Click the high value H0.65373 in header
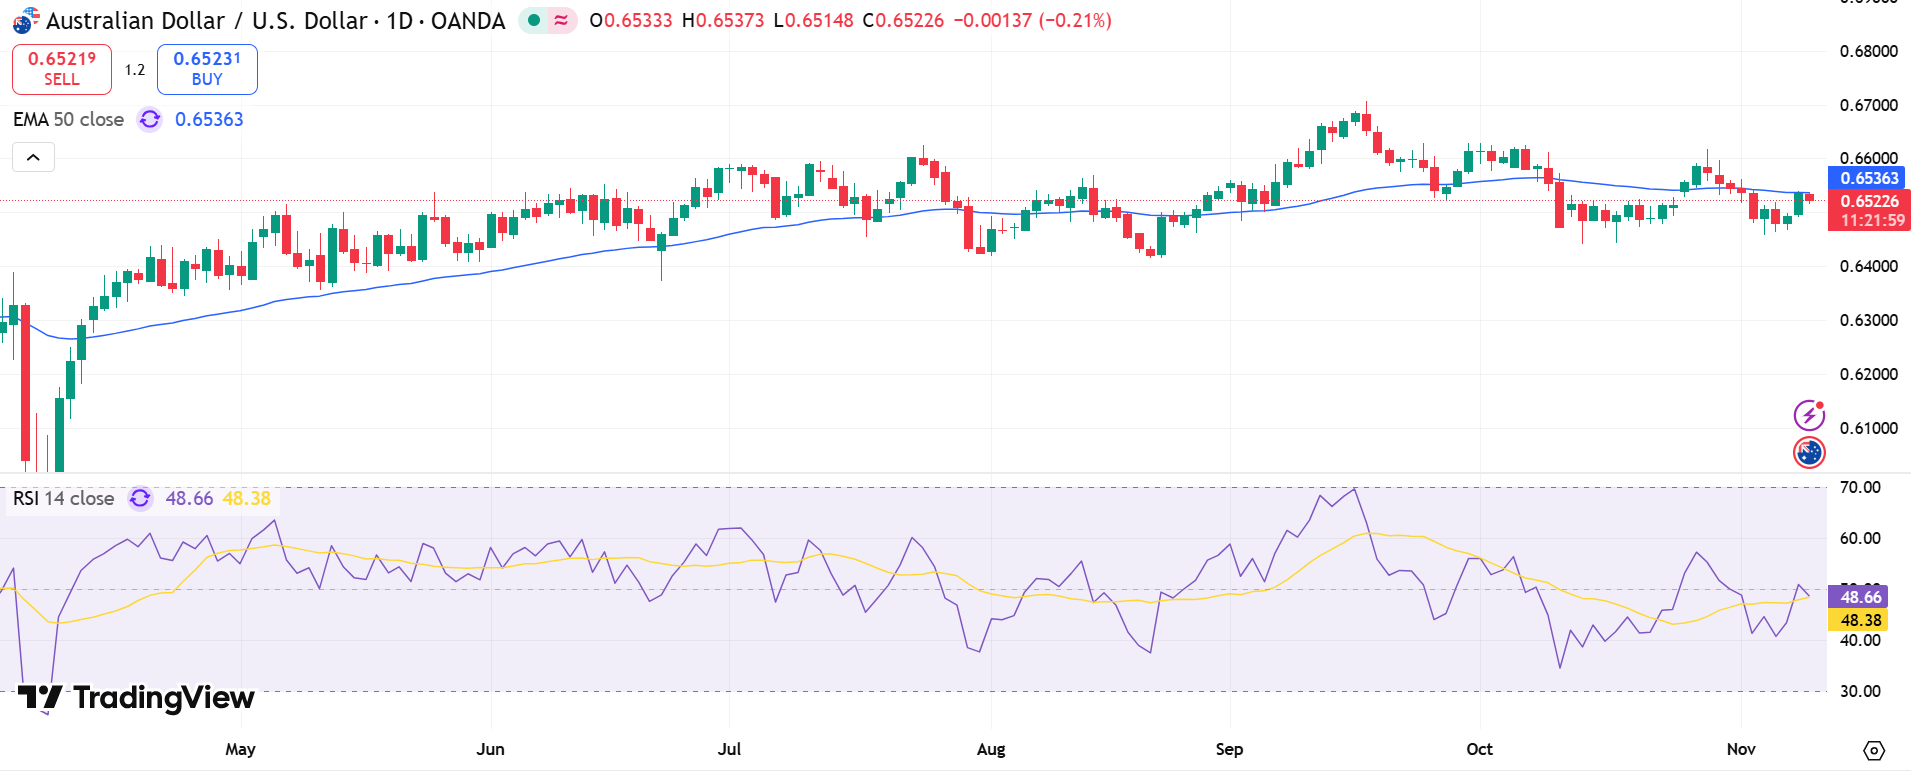The image size is (1911, 773). pos(723,21)
